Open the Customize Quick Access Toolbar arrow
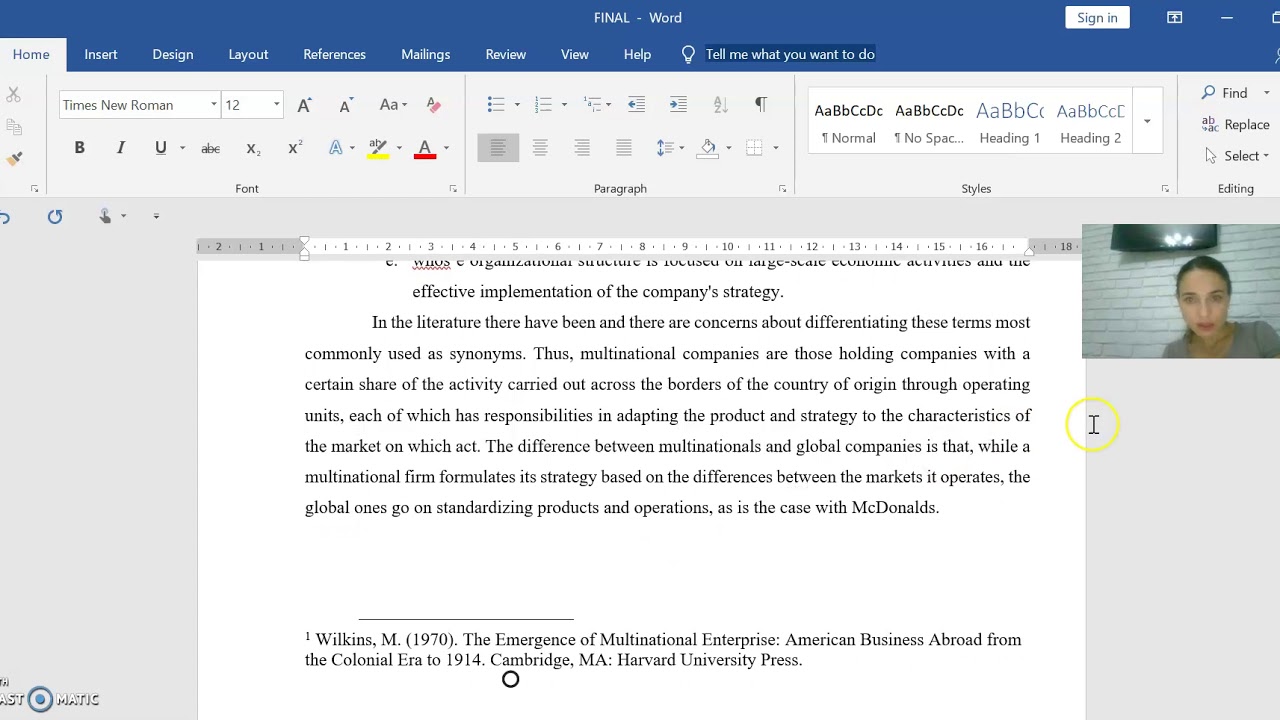The image size is (1280, 720). tap(156, 216)
